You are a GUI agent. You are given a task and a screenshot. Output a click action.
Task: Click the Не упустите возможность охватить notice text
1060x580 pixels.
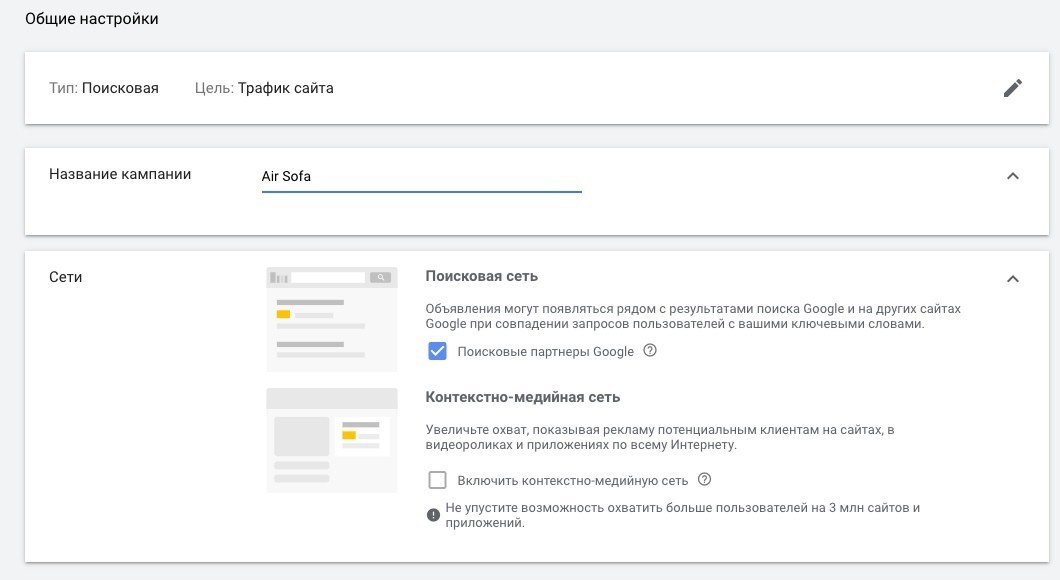click(x=683, y=515)
